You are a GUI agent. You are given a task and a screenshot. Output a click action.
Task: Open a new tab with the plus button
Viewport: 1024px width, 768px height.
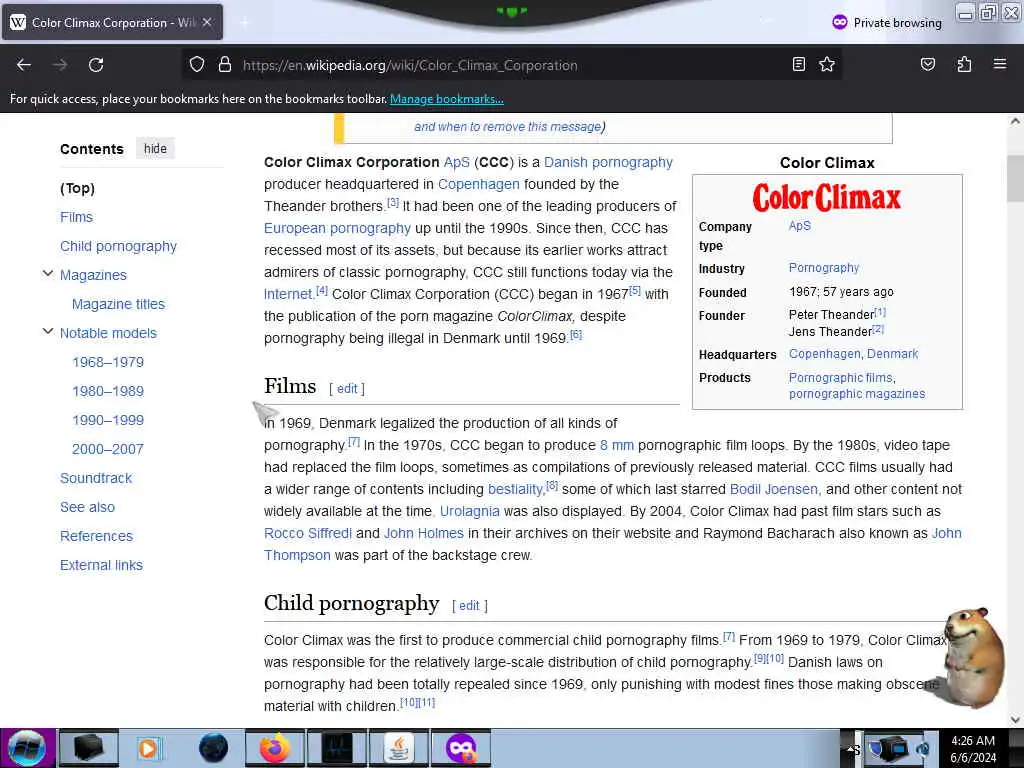[245, 23]
